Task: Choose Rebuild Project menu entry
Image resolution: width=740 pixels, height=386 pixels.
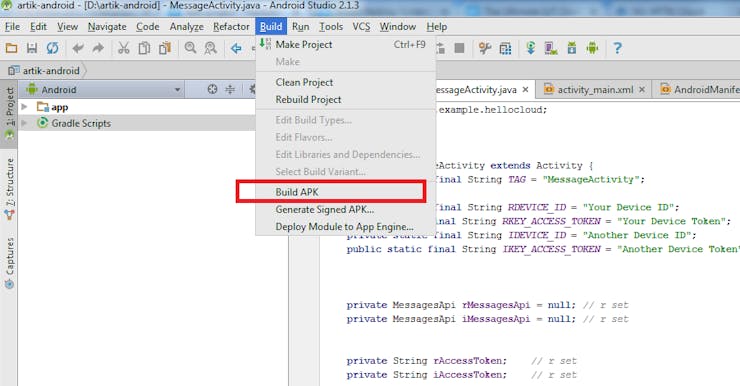Action: click(308, 100)
